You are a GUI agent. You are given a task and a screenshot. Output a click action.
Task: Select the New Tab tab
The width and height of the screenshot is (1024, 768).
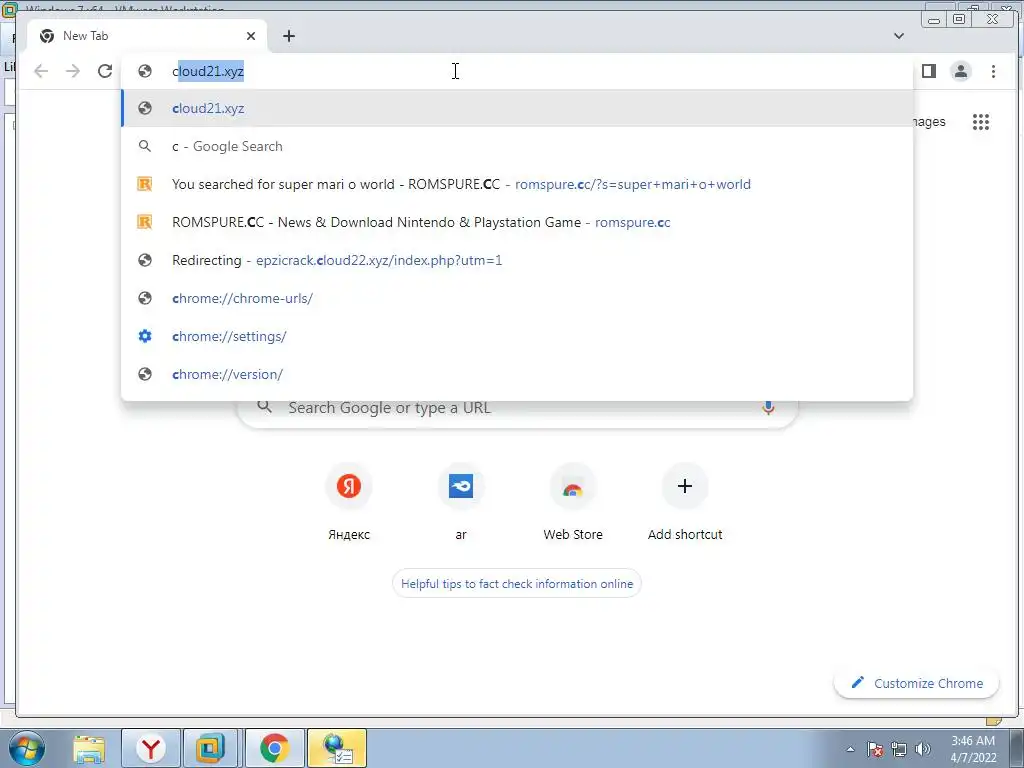click(147, 36)
